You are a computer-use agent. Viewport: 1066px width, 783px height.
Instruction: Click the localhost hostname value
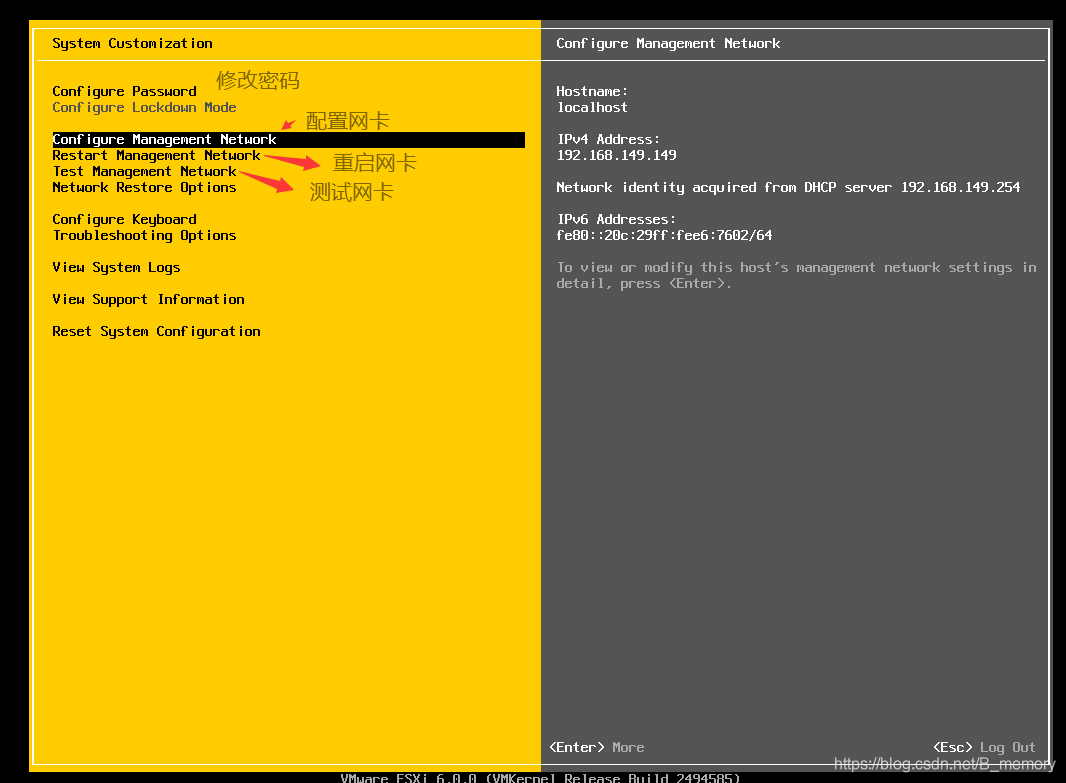(592, 107)
